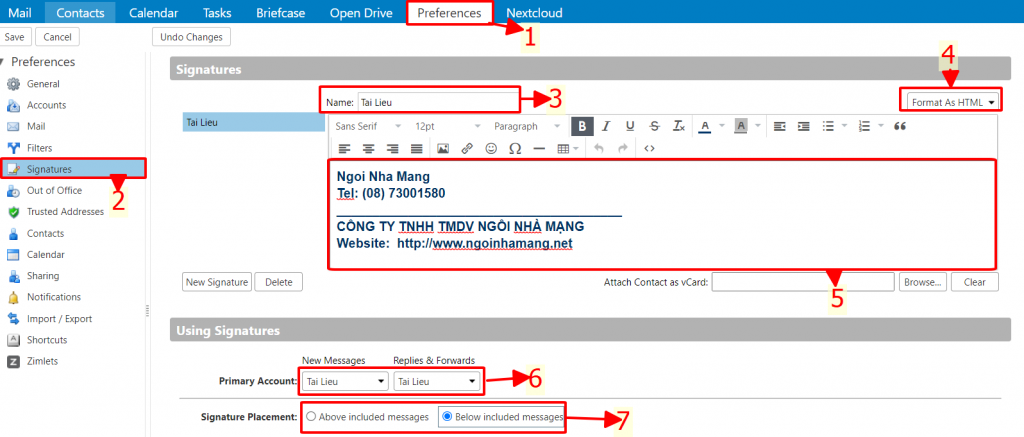Image resolution: width=1024 pixels, height=437 pixels.
Task: Click the signature Name input field
Action: pos(438,100)
